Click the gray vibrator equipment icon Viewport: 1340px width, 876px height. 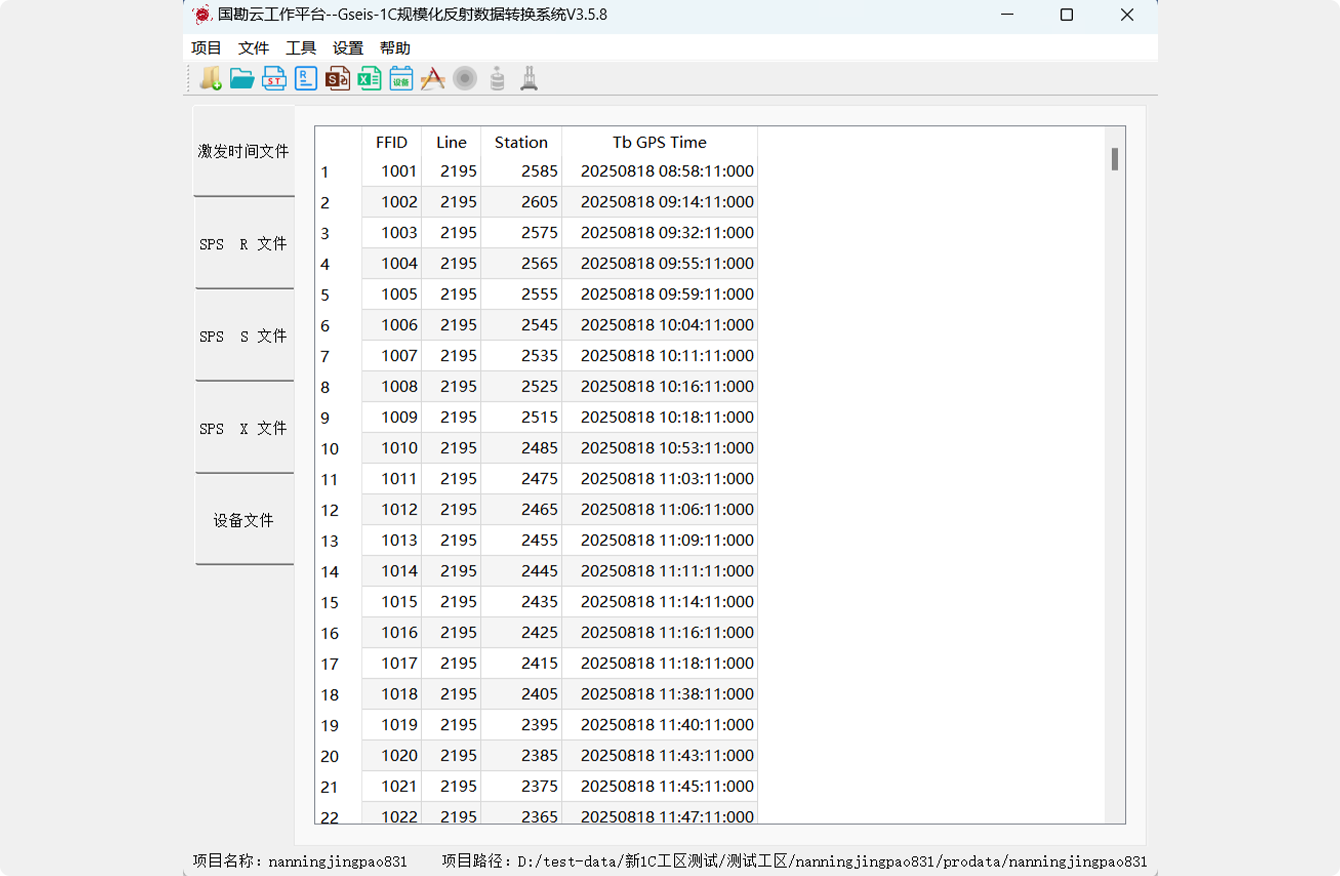pyautogui.click(x=529, y=78)
